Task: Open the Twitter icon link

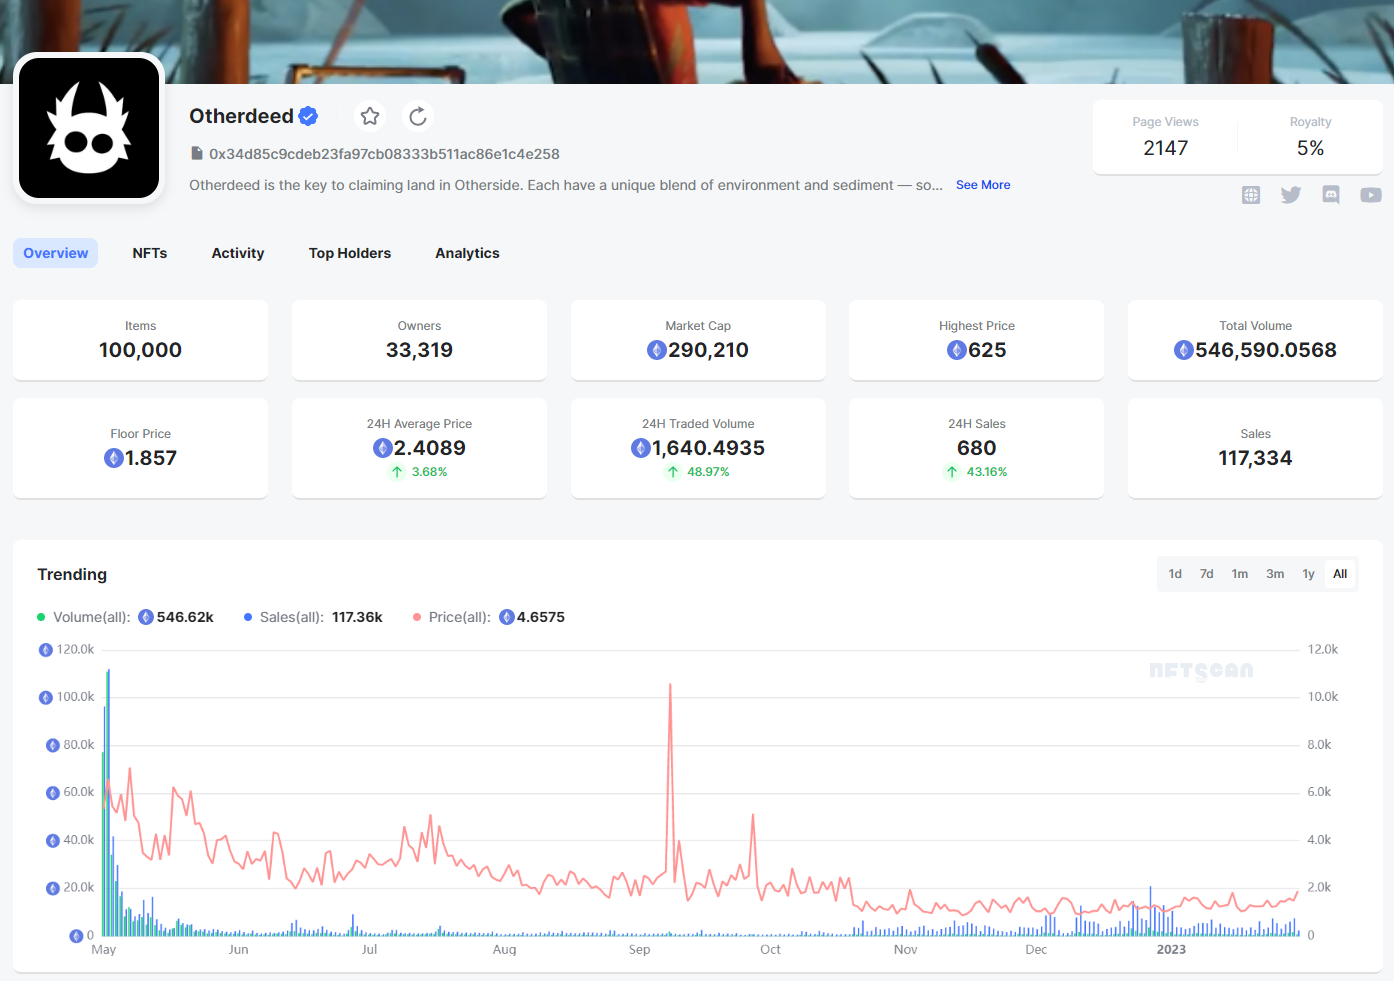Action: point(1291,195)
